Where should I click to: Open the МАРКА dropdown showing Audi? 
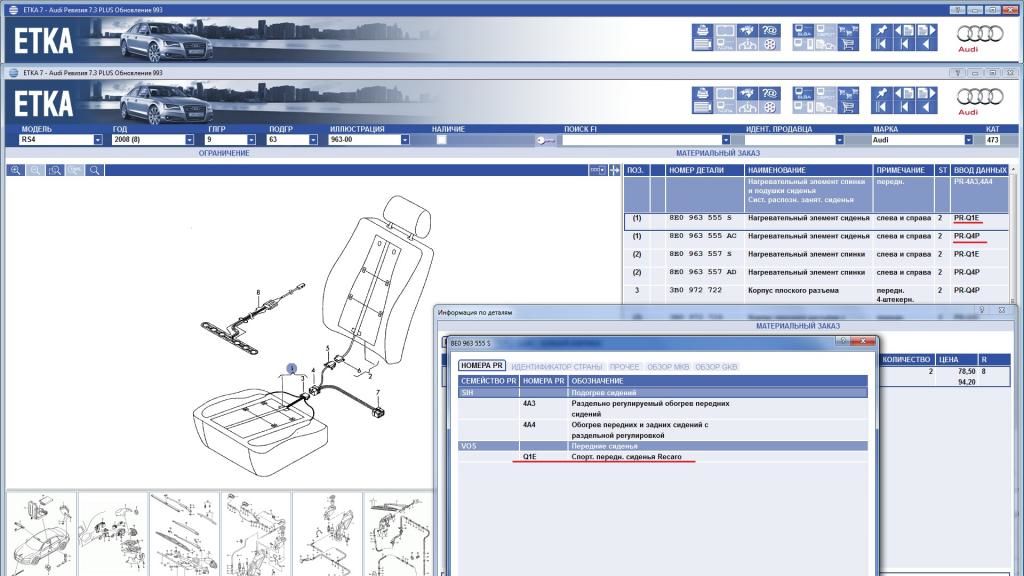pyautogui.click(x=968, y=140)
